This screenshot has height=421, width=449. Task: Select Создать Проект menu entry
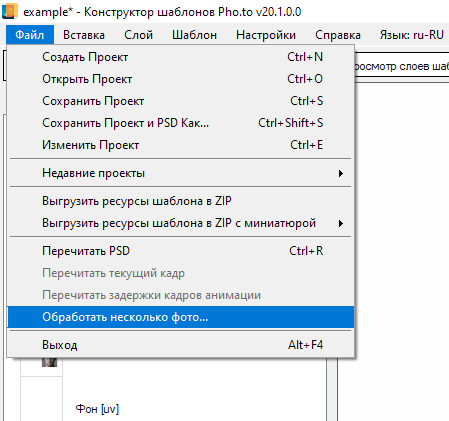pos(180,57)
